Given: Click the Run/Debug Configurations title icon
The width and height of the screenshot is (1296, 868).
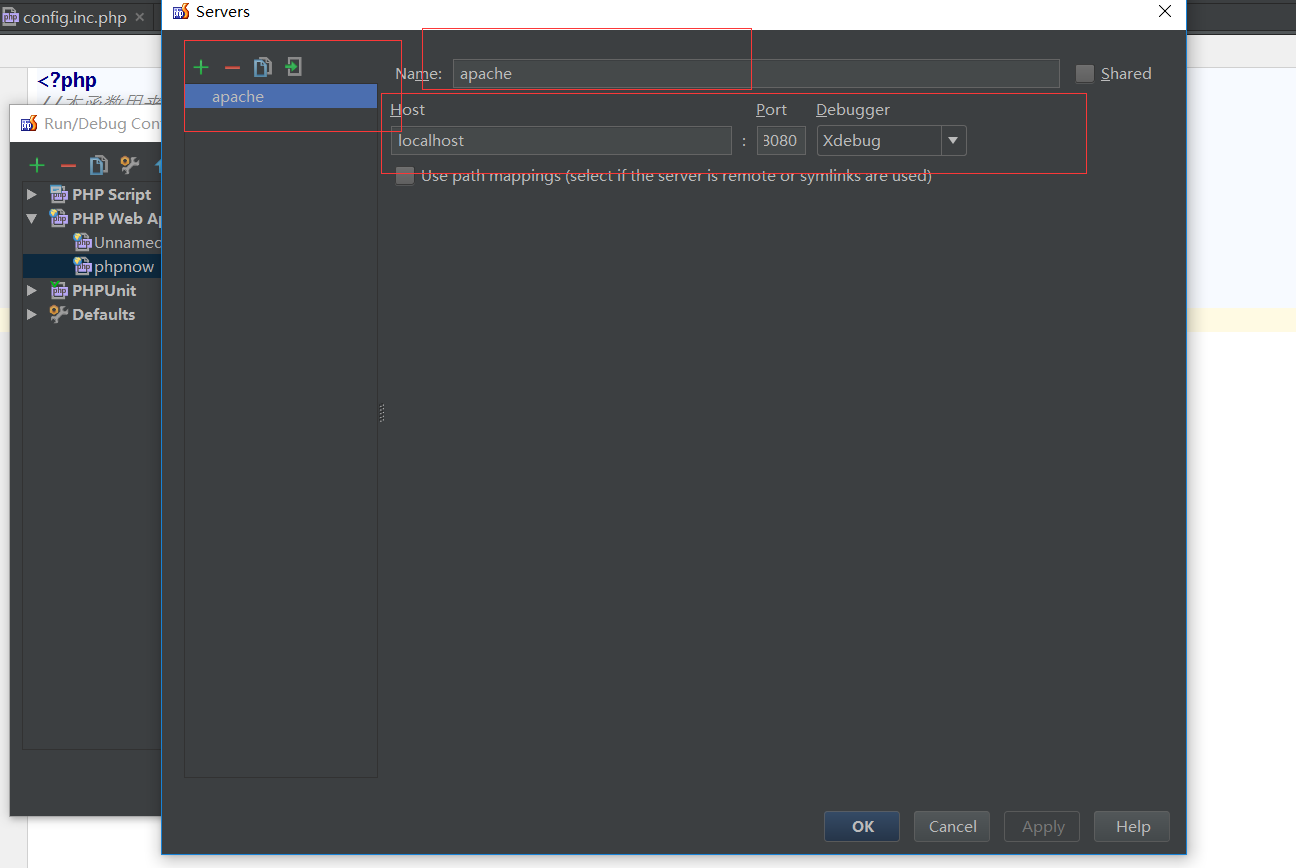Looking at the screenshot, I should [x=29, y=124].
